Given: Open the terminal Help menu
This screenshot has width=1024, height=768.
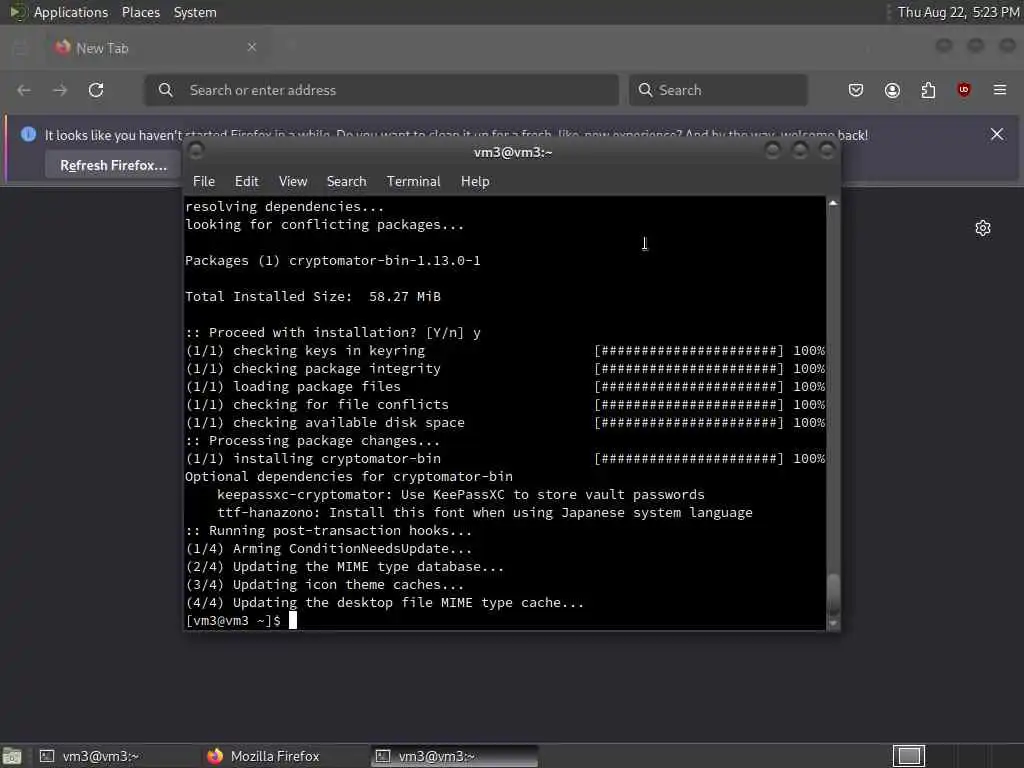Looking at the screenshot, I should (475, 182).
